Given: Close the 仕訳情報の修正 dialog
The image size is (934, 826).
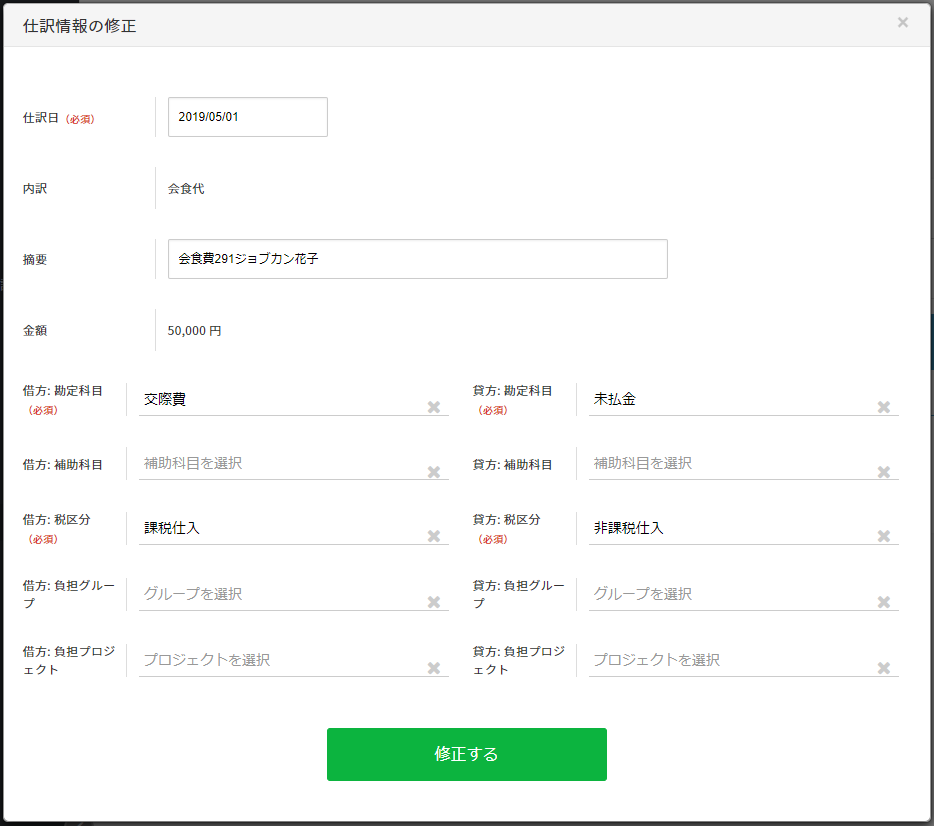Looking at the screenshot, I should (x=903, y=22).
